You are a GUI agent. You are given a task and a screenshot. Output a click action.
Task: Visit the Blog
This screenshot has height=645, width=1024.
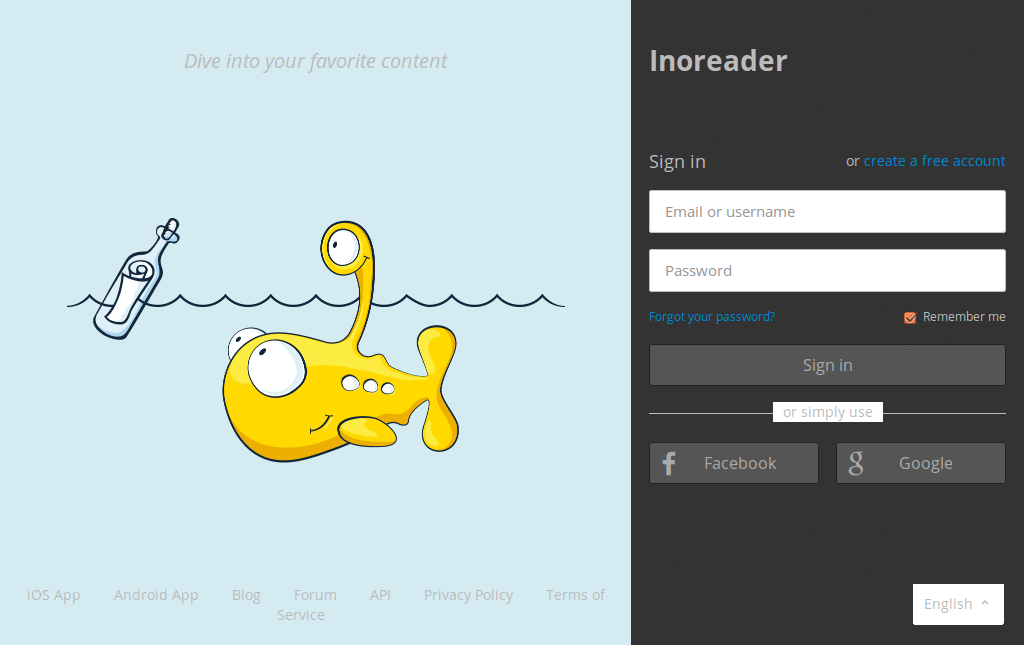[246, 595]
